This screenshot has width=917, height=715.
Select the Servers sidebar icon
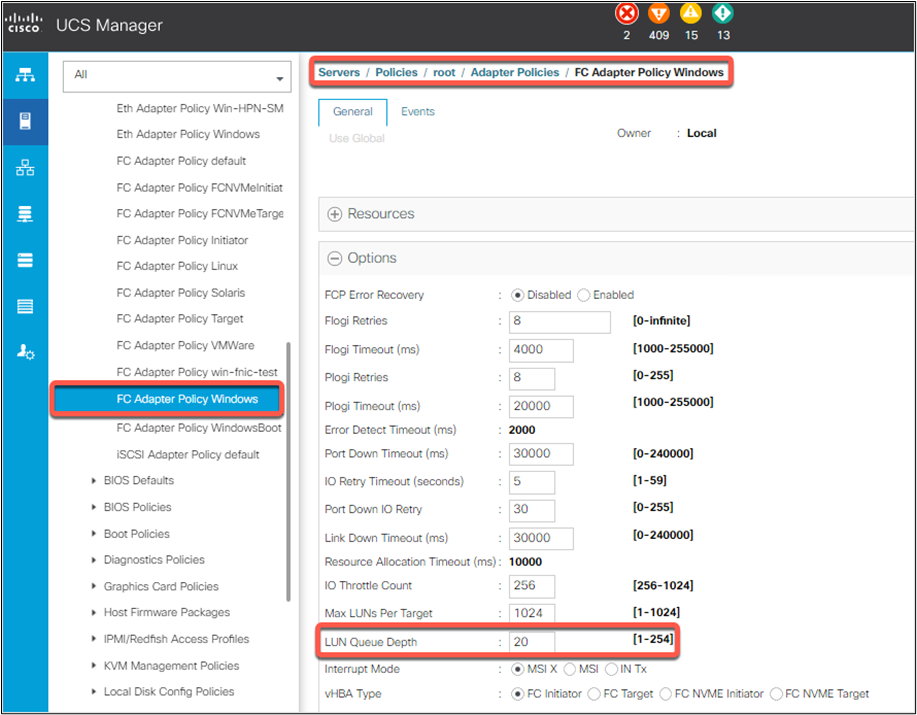point(25,122)
